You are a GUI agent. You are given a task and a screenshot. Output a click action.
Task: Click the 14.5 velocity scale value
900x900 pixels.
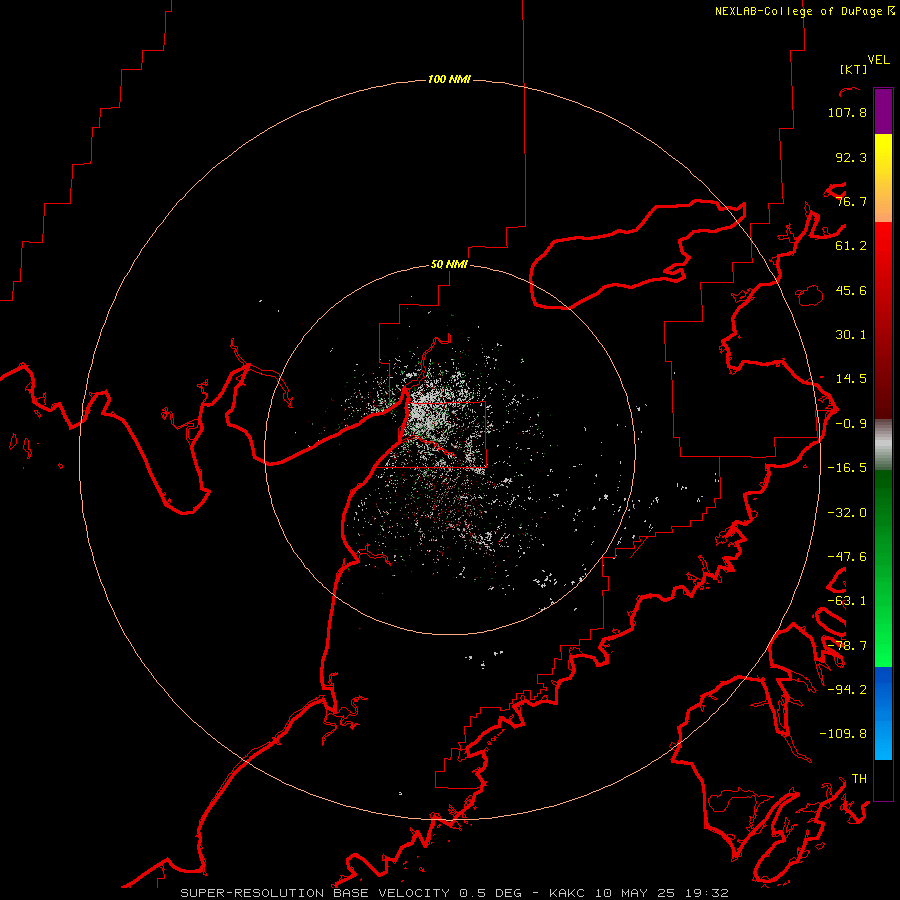[851, 379]
